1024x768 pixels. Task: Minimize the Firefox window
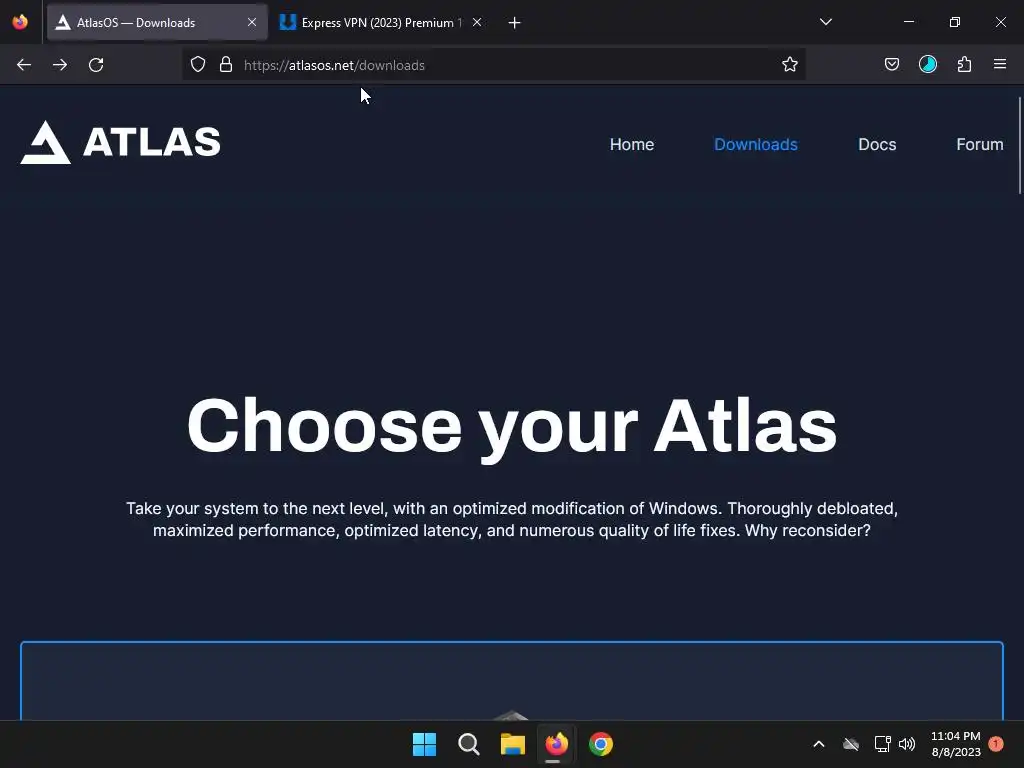pos(909,22)
